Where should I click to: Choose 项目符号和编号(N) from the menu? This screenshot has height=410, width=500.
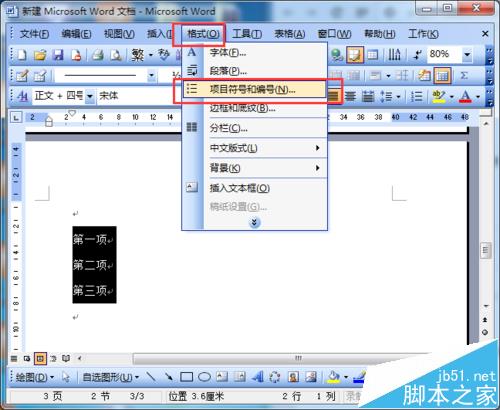[x=254, y=90]
